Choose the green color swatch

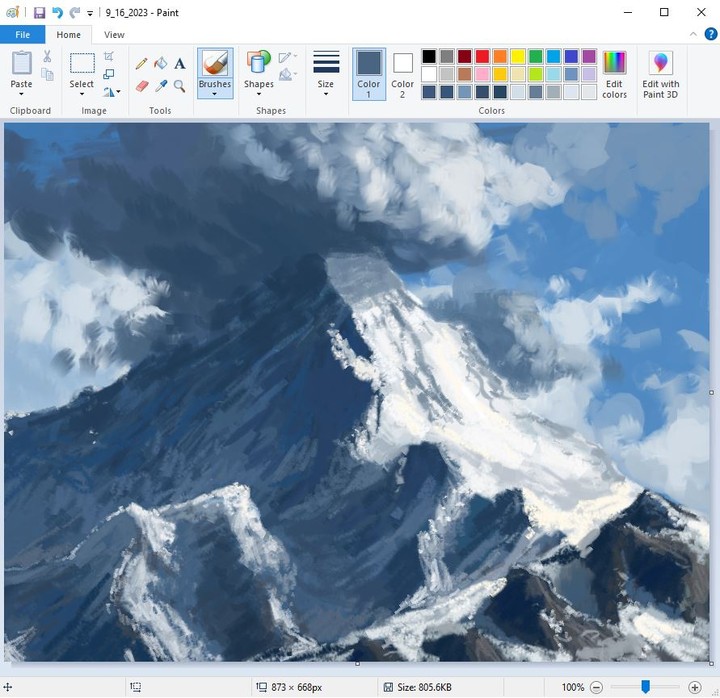(535, 56)
